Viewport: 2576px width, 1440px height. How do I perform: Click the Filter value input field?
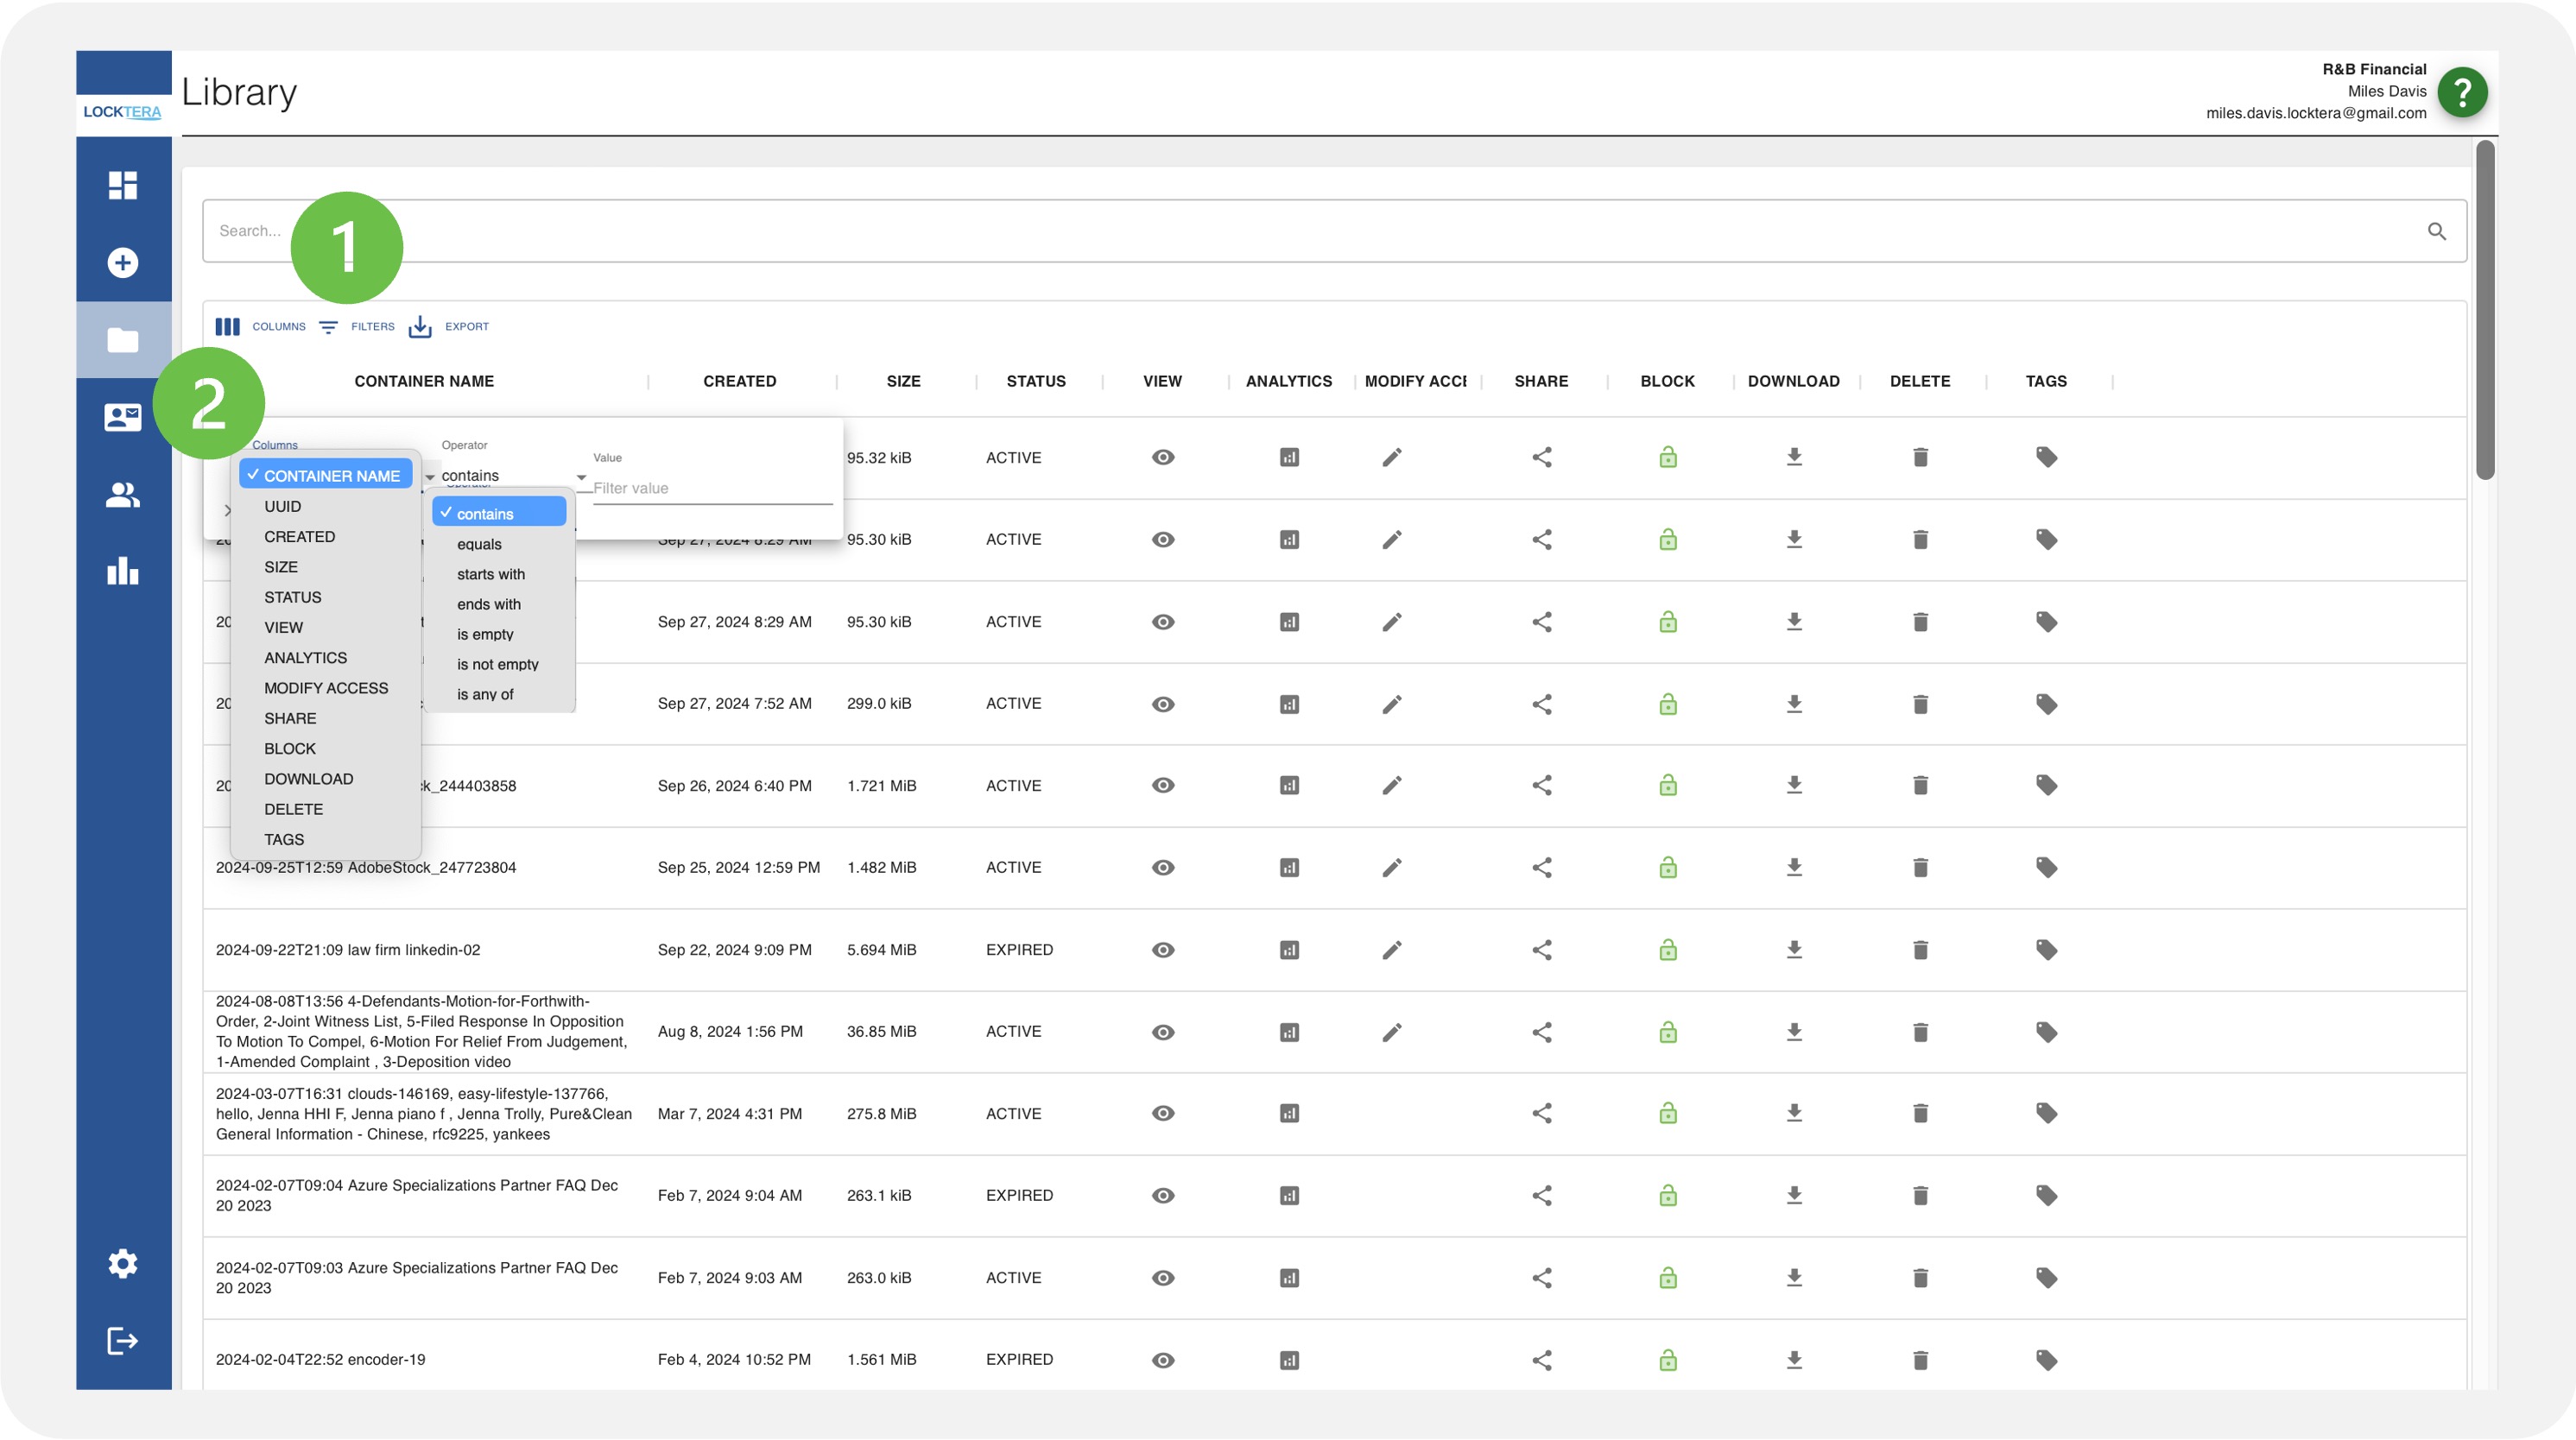tap(711, 488)
